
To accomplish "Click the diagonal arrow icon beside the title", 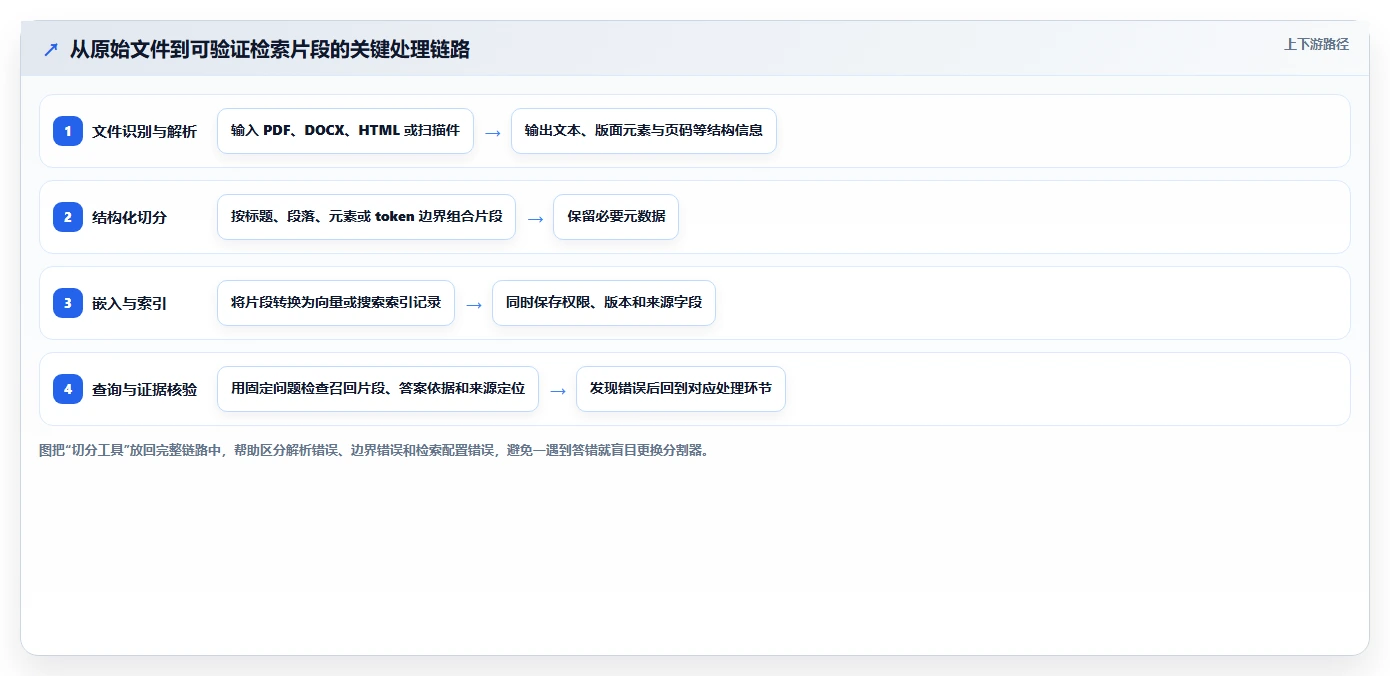I will click(x=51, y=50).
